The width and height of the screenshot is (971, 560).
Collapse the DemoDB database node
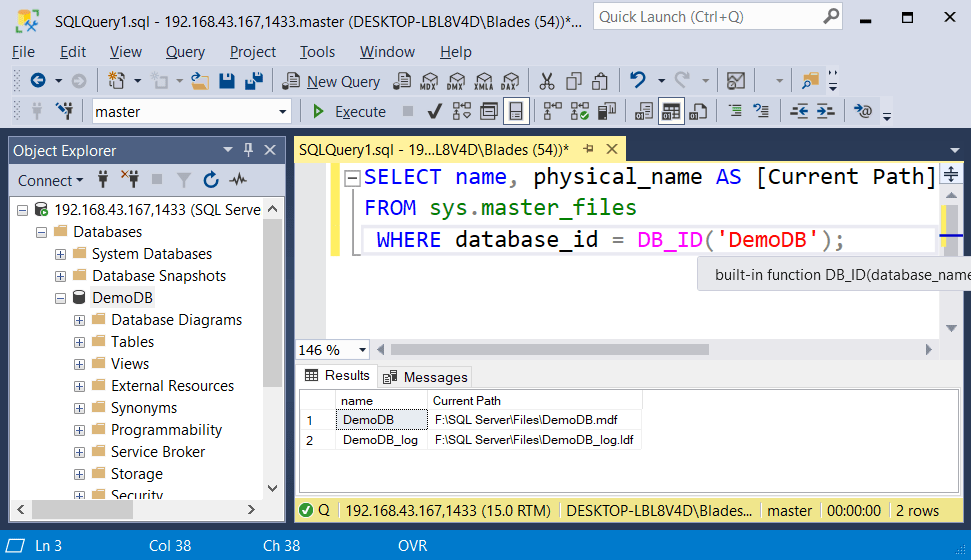(60, 298)
